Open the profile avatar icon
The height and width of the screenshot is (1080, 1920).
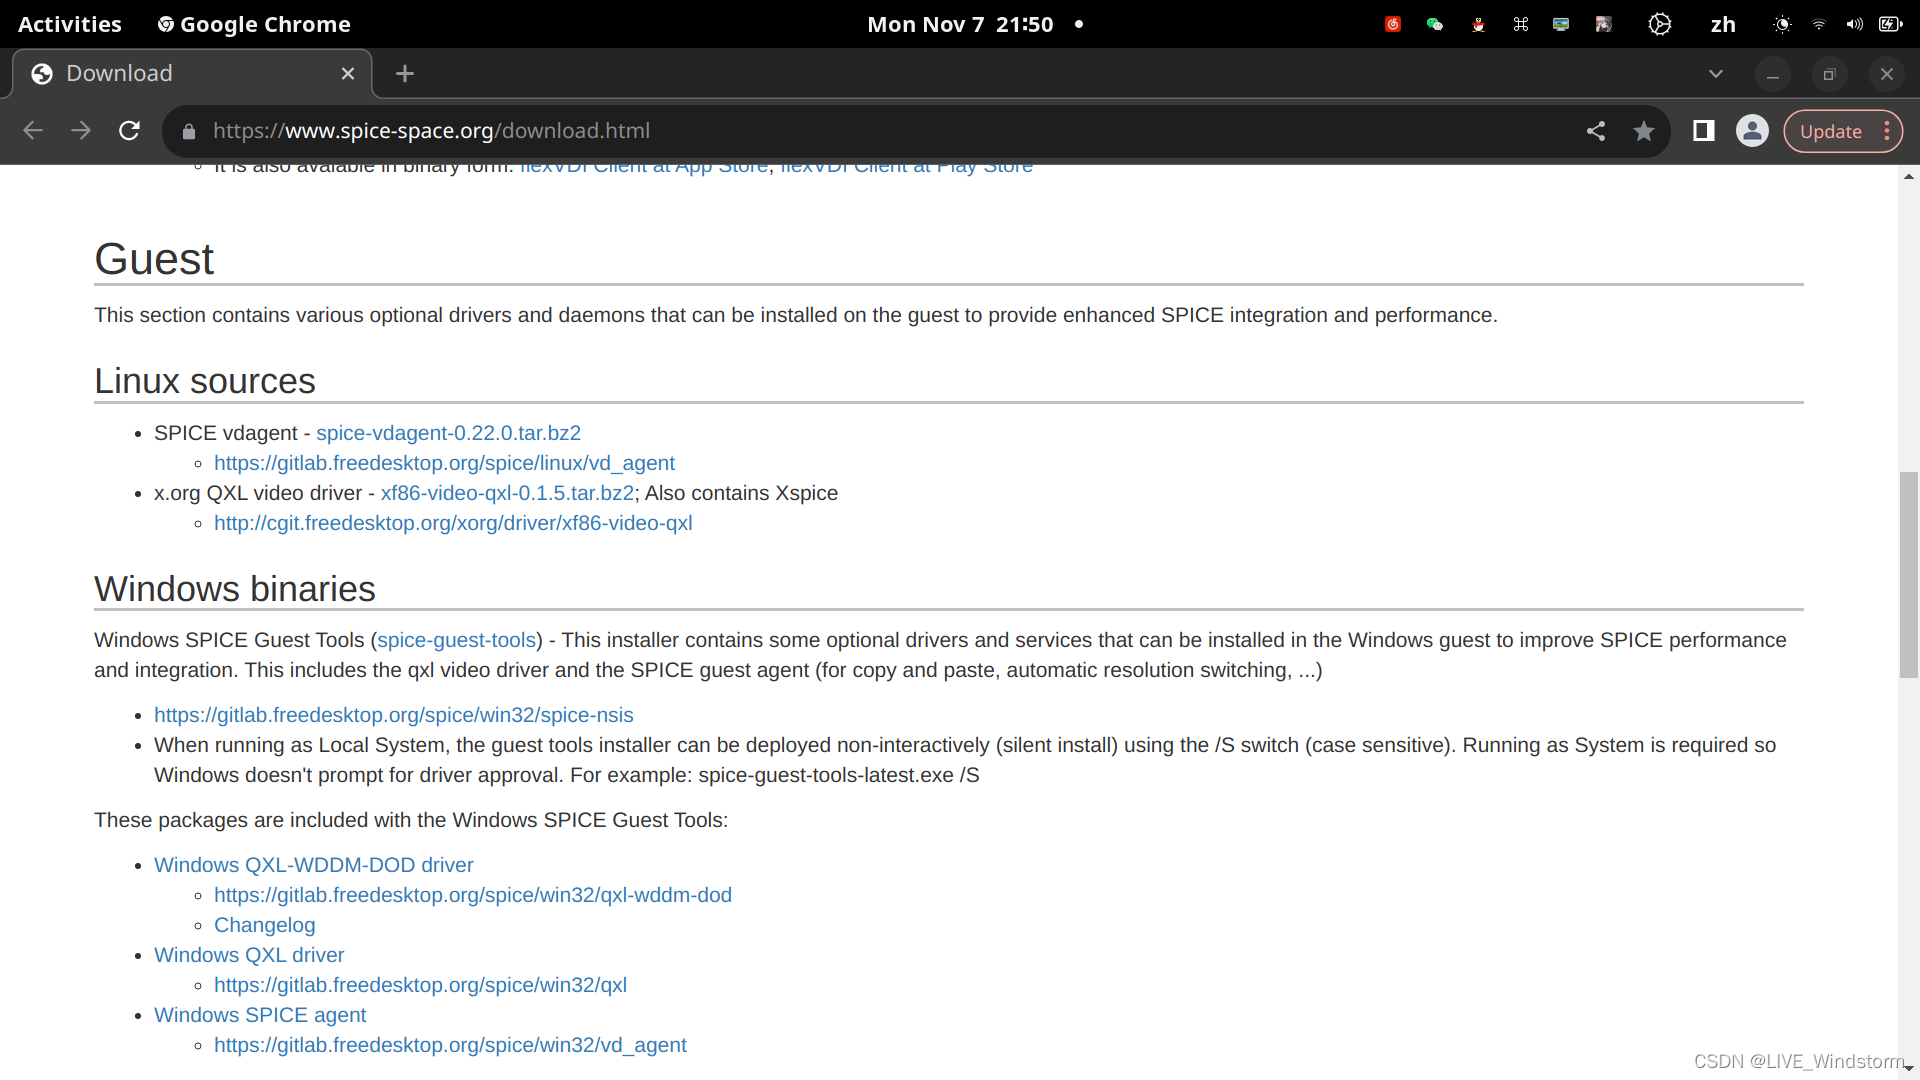[x=1752, y=131]
